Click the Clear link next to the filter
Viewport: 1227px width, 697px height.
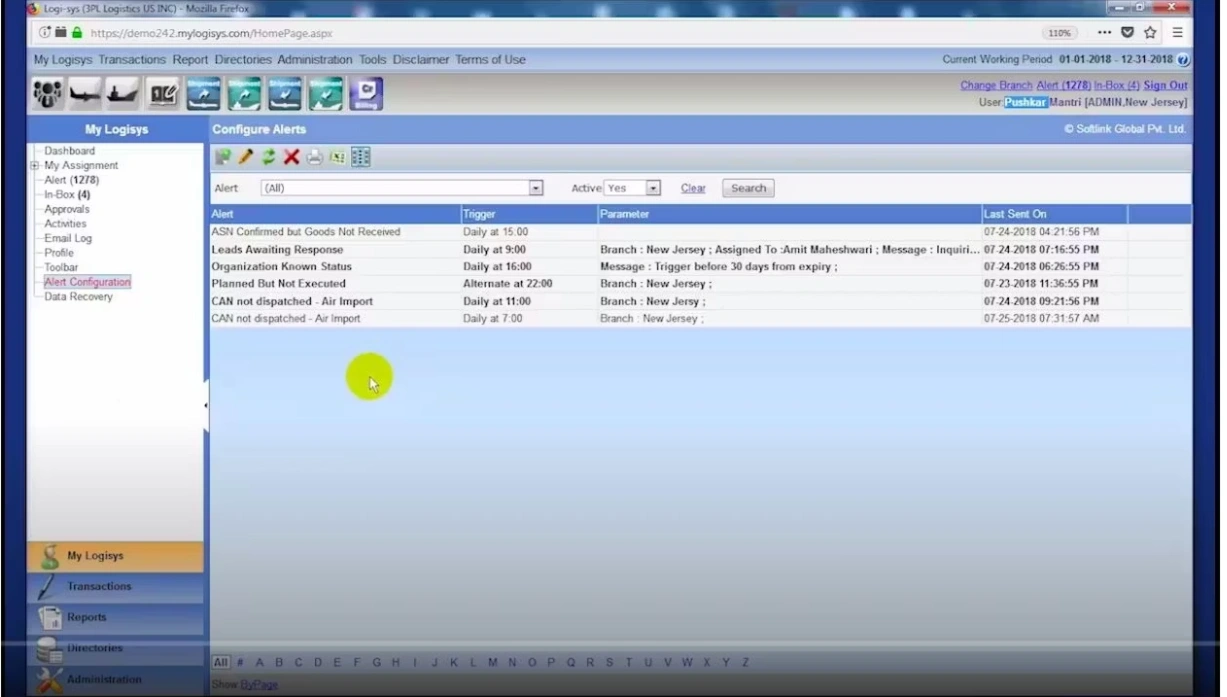pyautogui.click(x=694, y=187)
